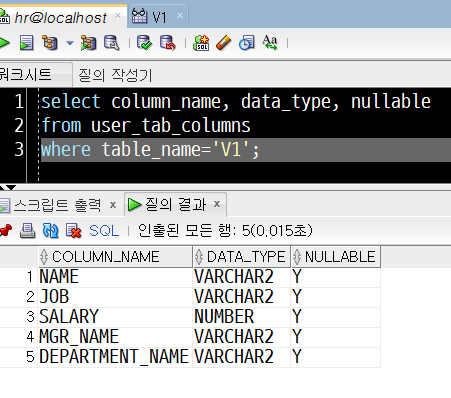Refresh the query result

coord(50,231)
